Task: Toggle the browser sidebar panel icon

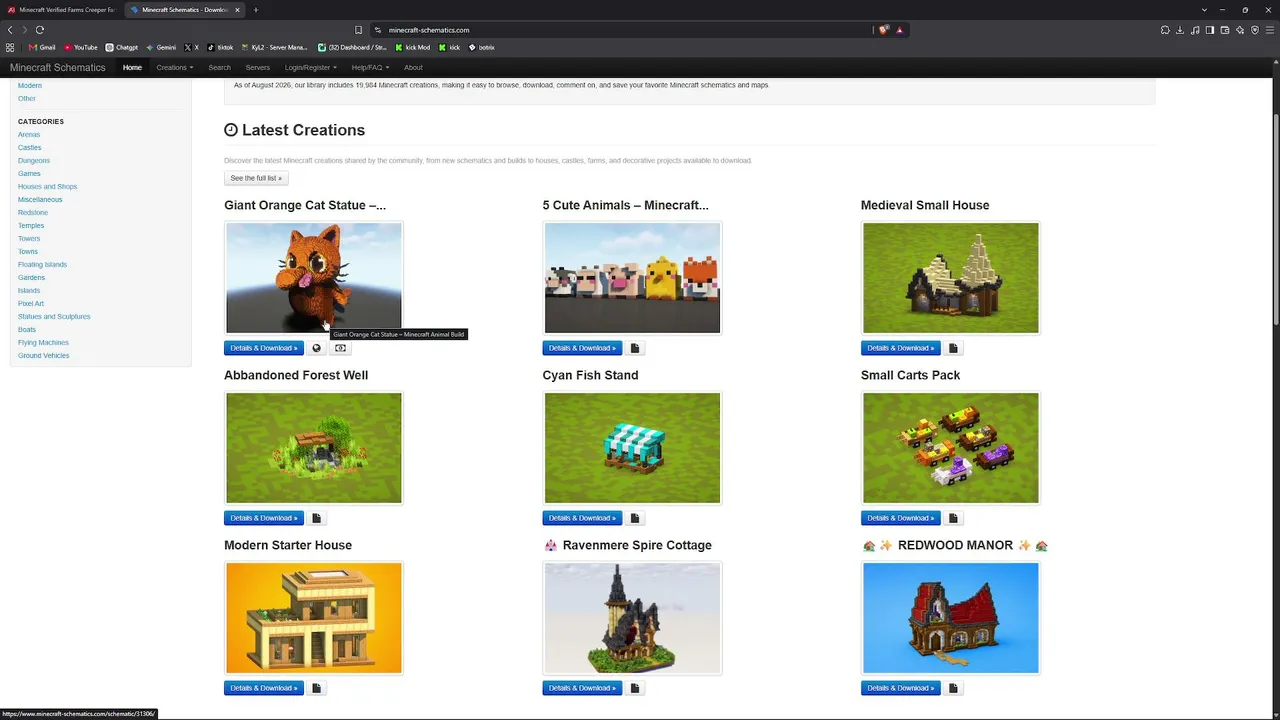Action: [x=1210, y=30]
